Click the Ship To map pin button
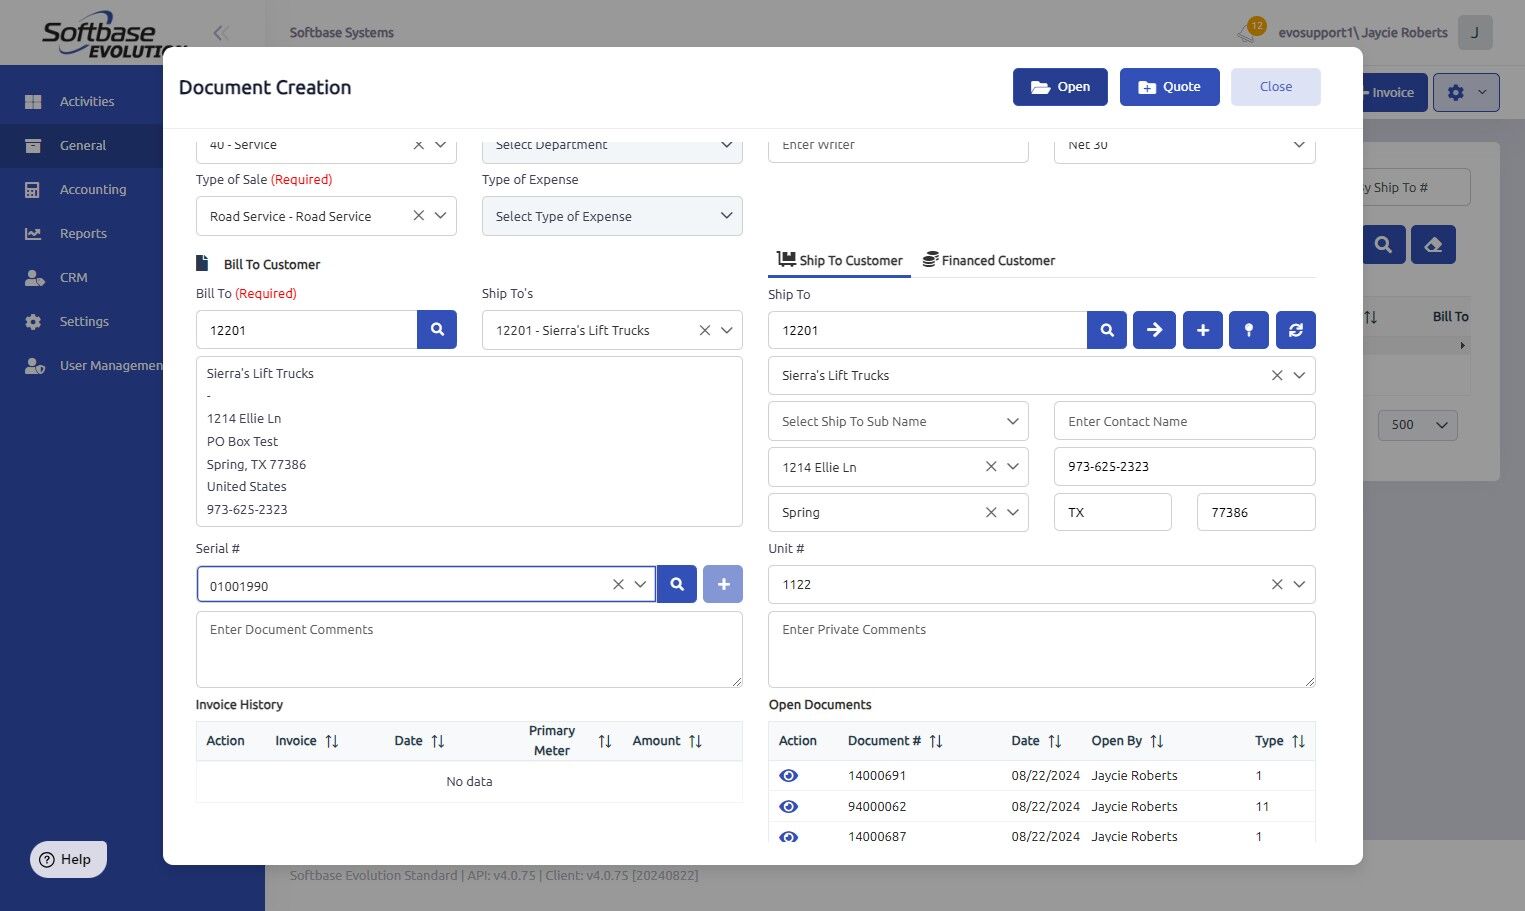The height and width of the screenshot is (911, 1525). click(x=1249, y=330)
